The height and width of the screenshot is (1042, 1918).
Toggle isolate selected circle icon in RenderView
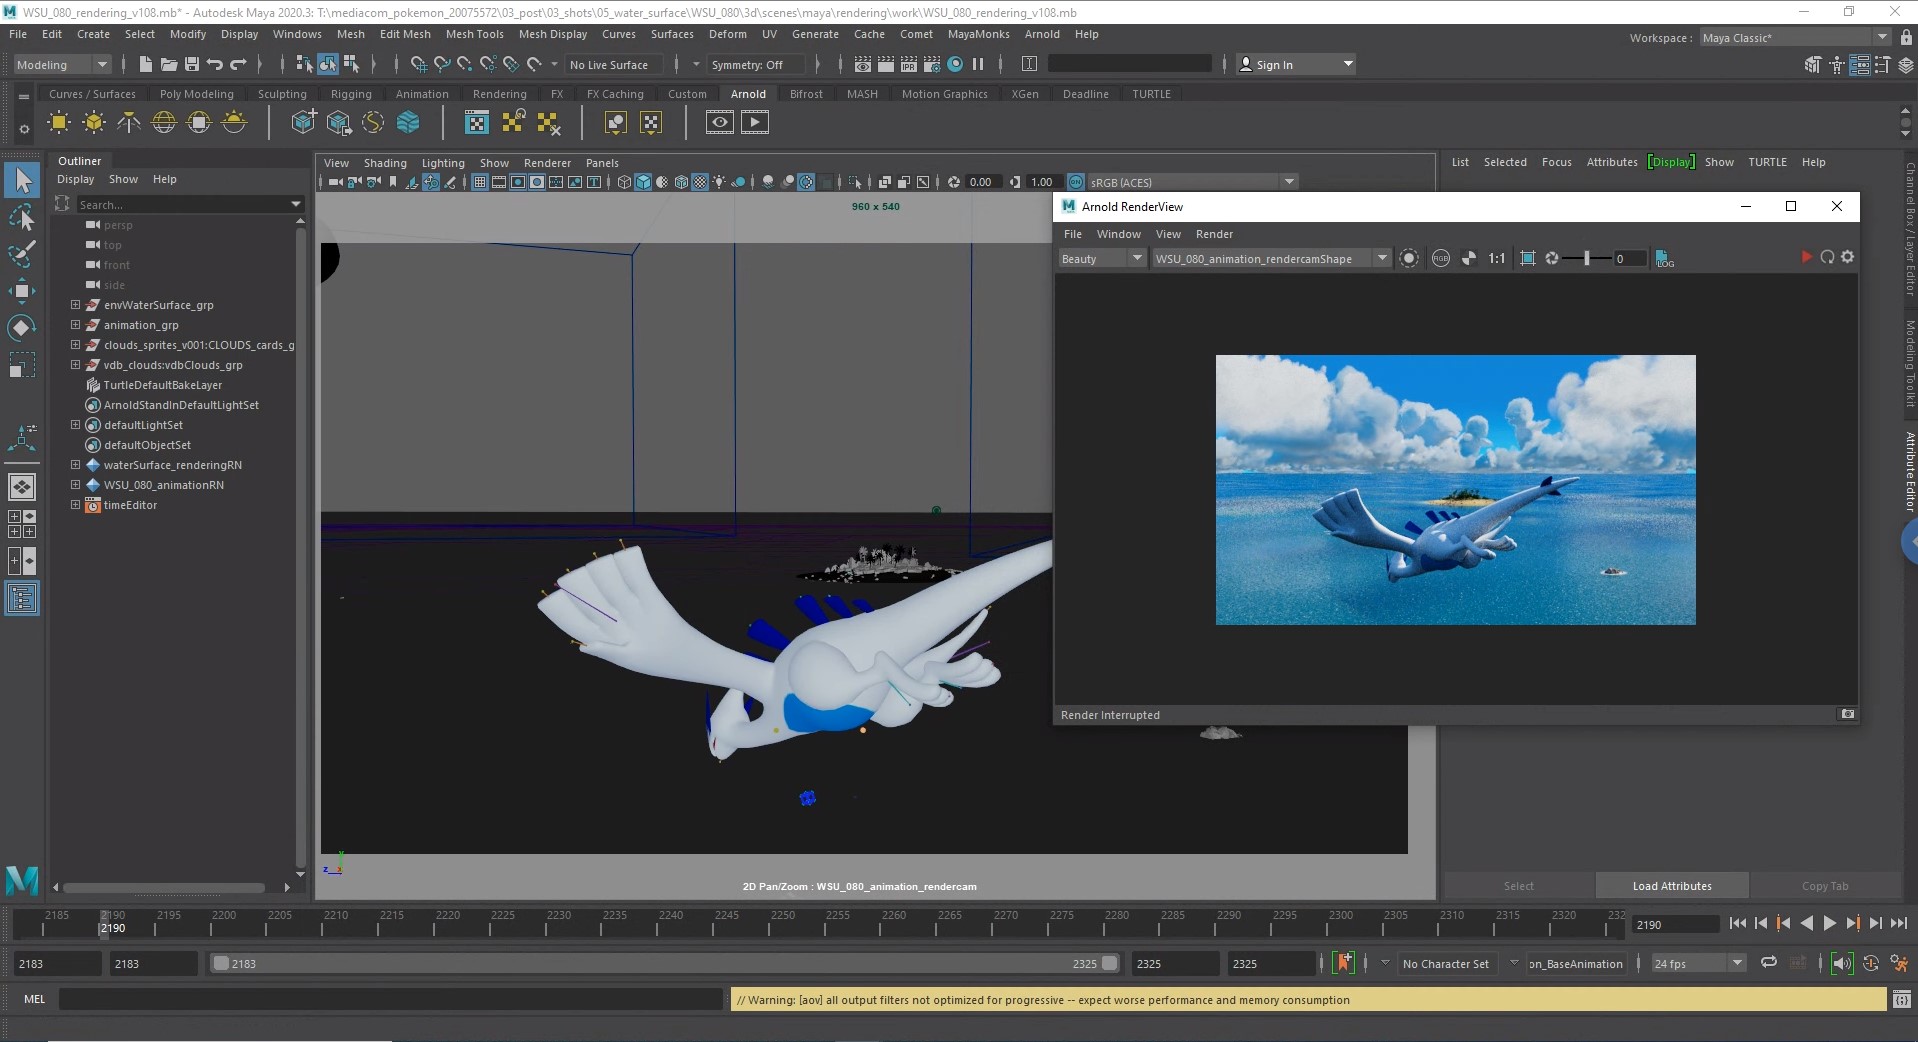[x=1409, y=258]
